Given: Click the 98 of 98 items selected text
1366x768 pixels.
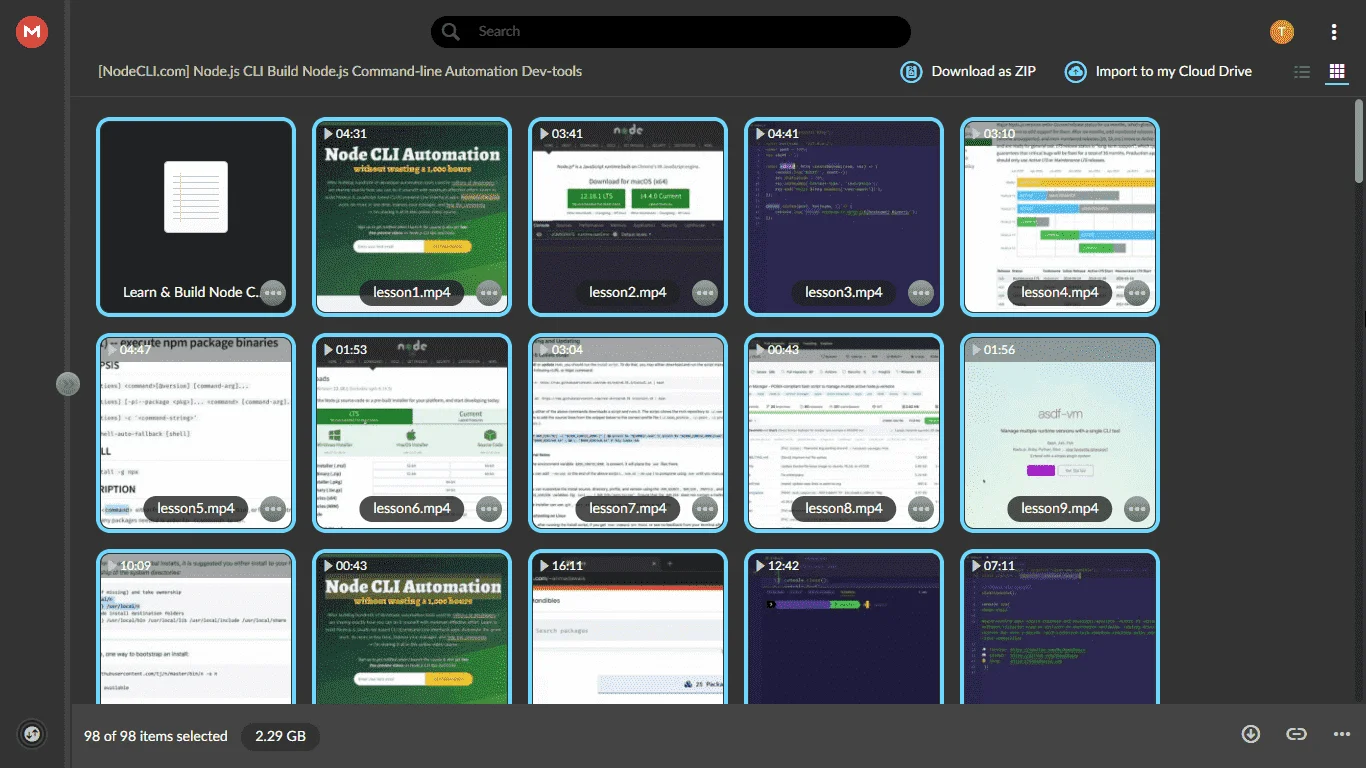Looking at the screenshot, I should pyautogui.click(x=156, y=737).
